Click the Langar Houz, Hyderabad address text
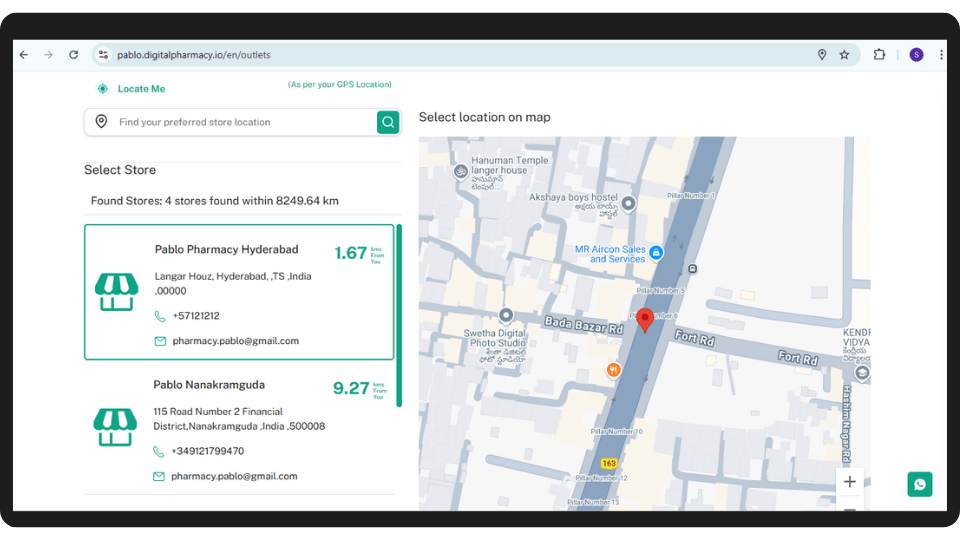Image resolution: width=960 pixels, height=540 pixels. point(233,283)
